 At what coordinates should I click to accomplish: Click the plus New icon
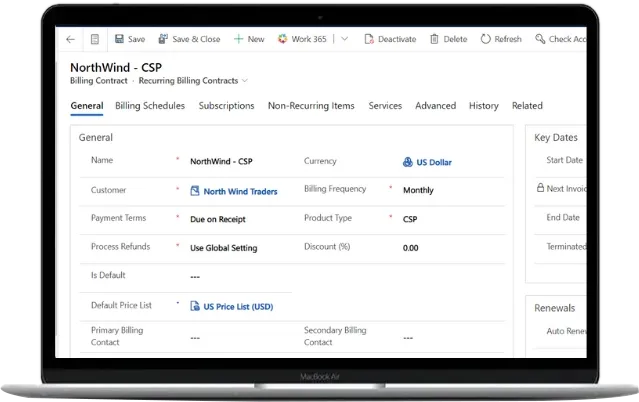(238, 39)
